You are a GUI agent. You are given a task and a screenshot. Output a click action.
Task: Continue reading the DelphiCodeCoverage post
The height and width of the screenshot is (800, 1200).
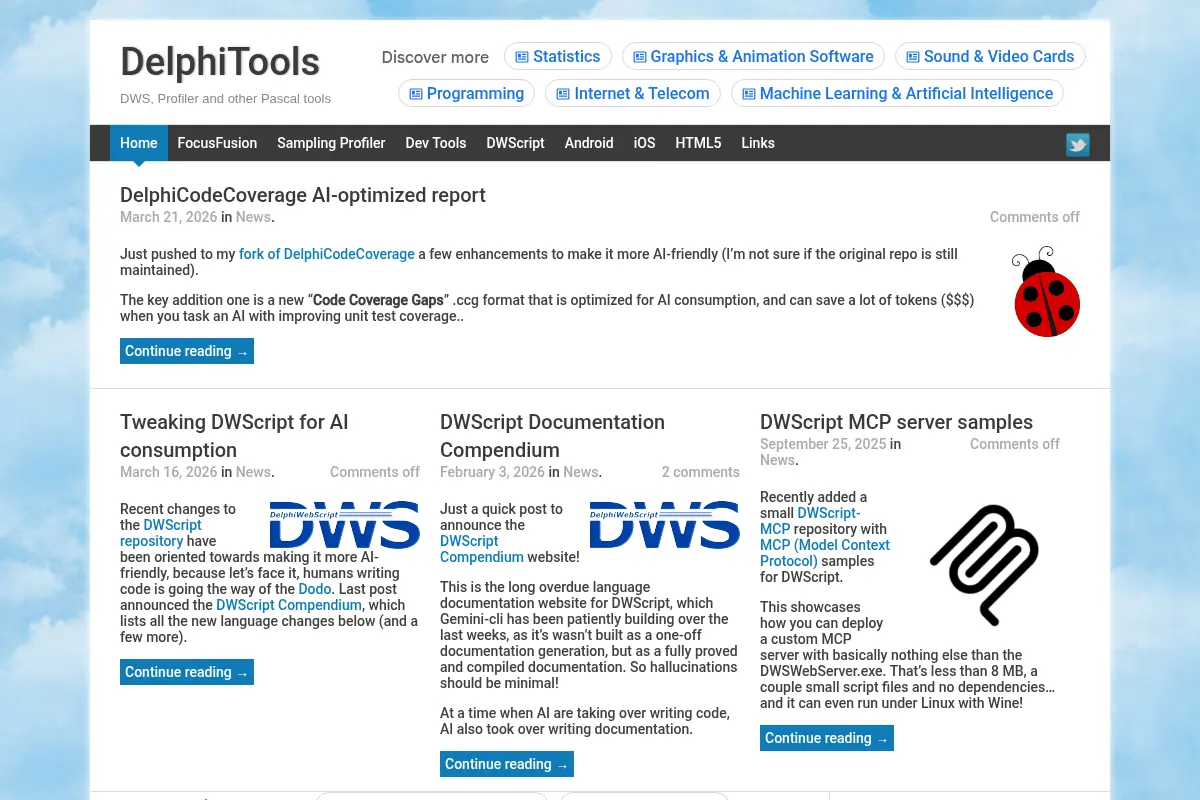click(x=187, y=351)
